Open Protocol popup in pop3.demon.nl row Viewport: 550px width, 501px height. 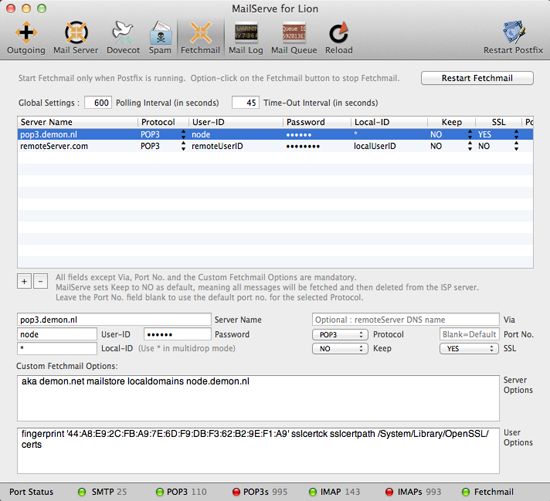coord(183,134)
